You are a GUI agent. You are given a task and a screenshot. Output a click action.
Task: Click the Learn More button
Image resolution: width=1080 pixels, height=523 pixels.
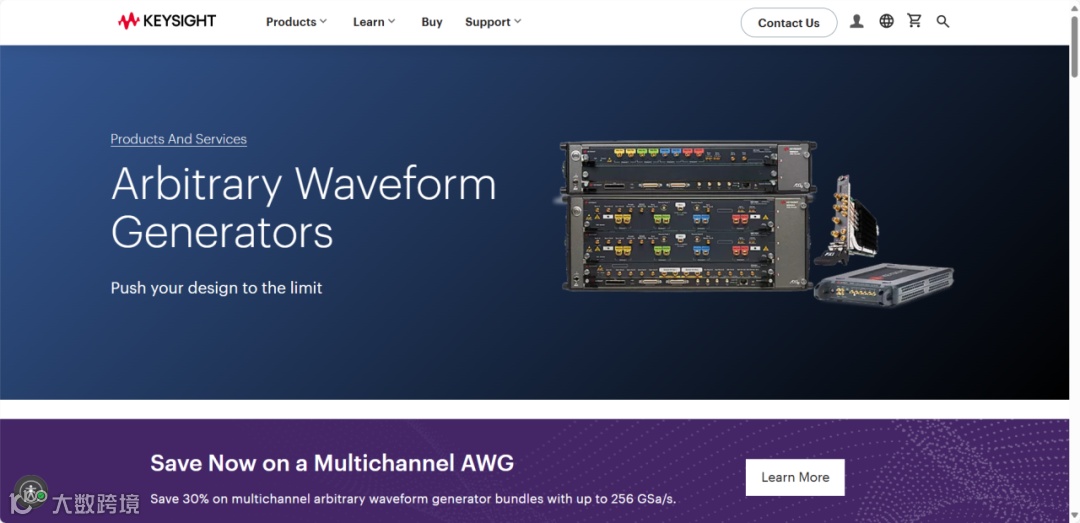click(x=795, y=477)
